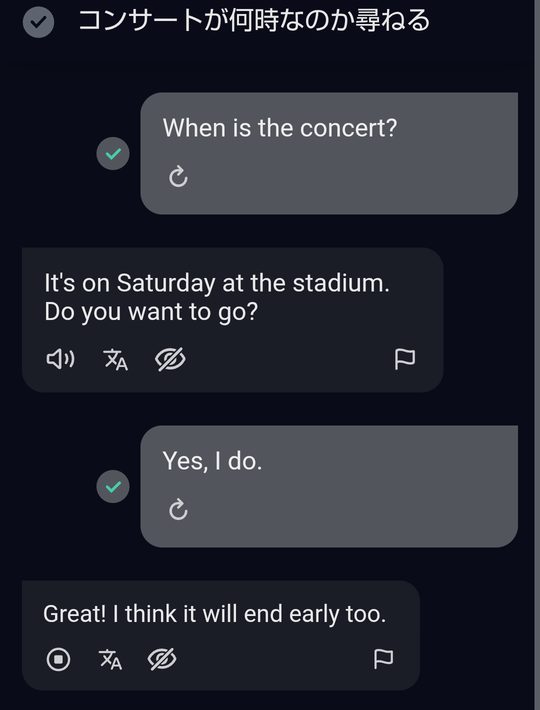
Task: Tap the "Do you want to go?" line
Action: pos(151,312)
